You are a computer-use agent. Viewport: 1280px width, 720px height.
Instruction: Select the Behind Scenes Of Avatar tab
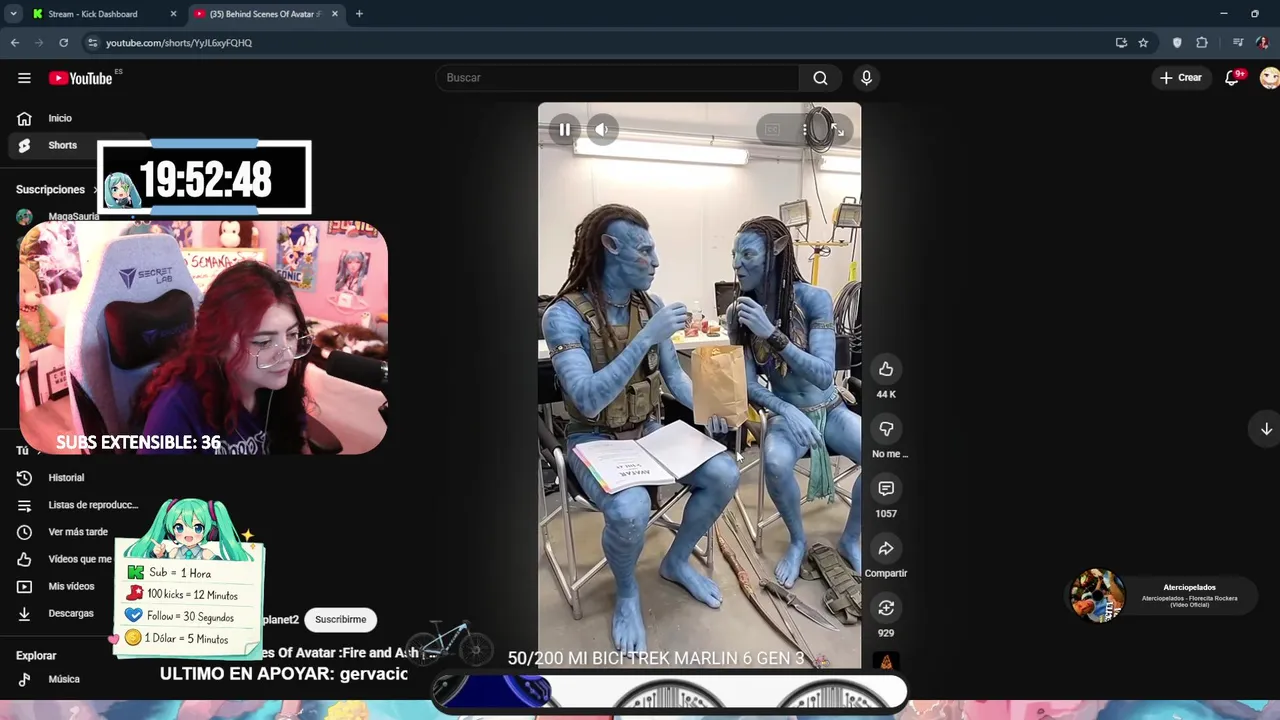click(x=263, y=14)
